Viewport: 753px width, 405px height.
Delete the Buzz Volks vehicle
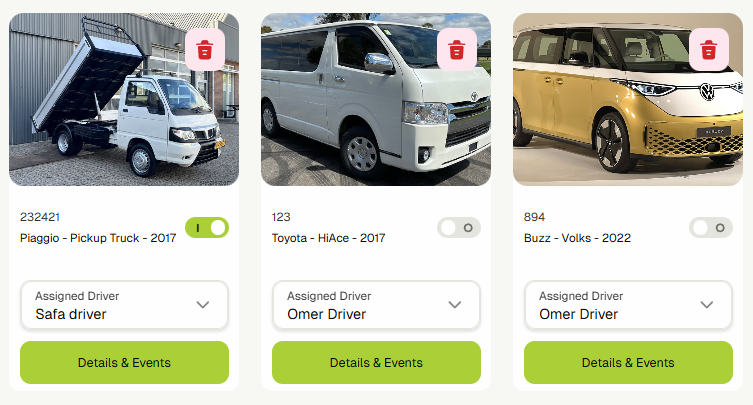pyautogui.click(x=709, y=49)
